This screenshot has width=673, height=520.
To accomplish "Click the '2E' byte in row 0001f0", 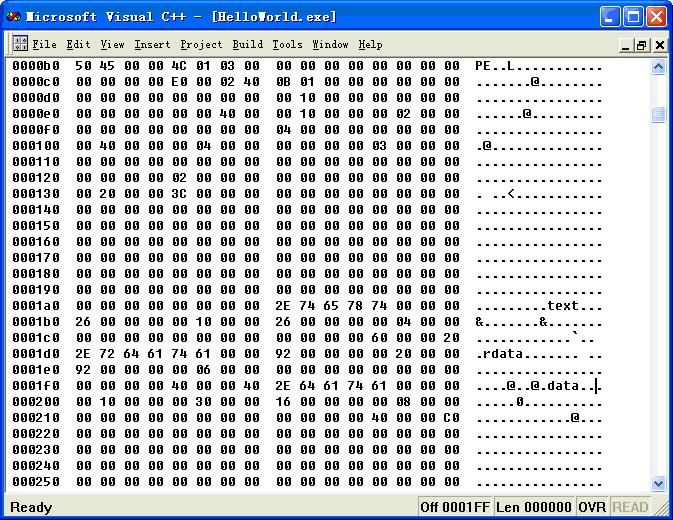I will pos(283,386).
